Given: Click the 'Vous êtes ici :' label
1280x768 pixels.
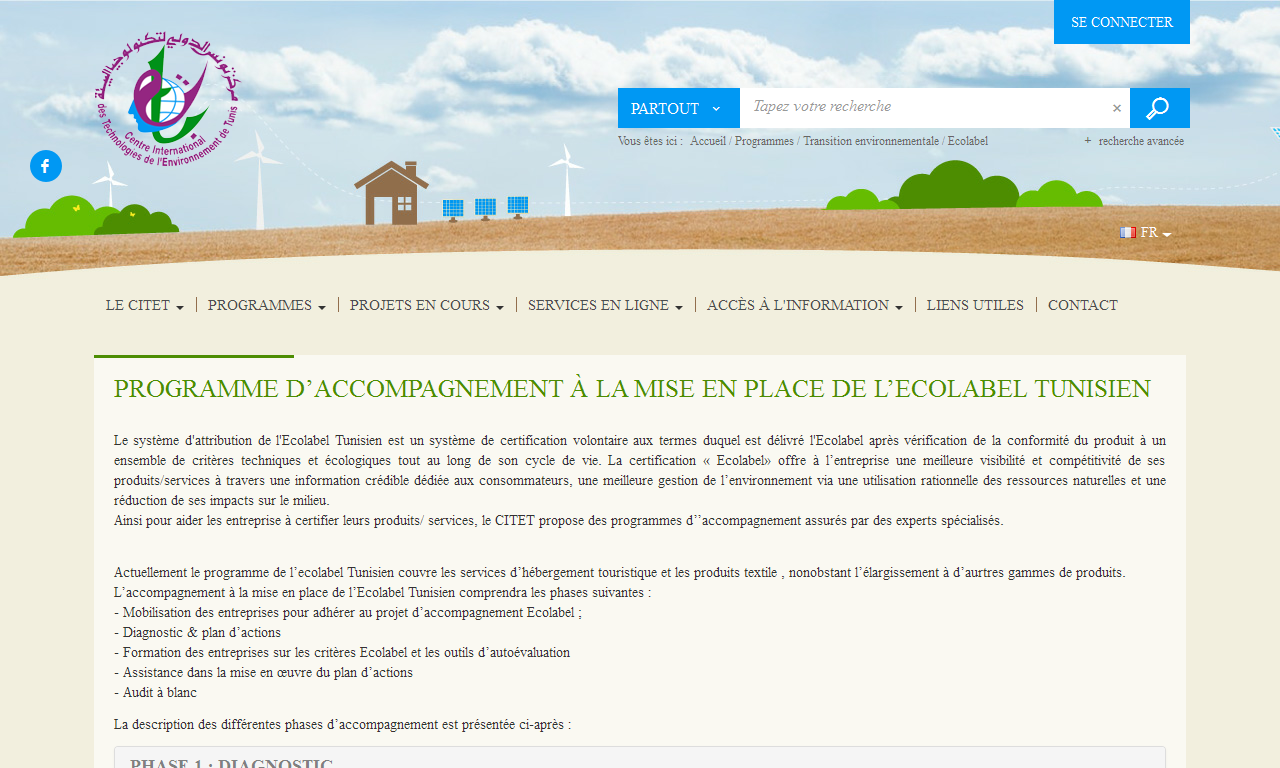Looking at the screenshot, I should click(x=651, y=141).
